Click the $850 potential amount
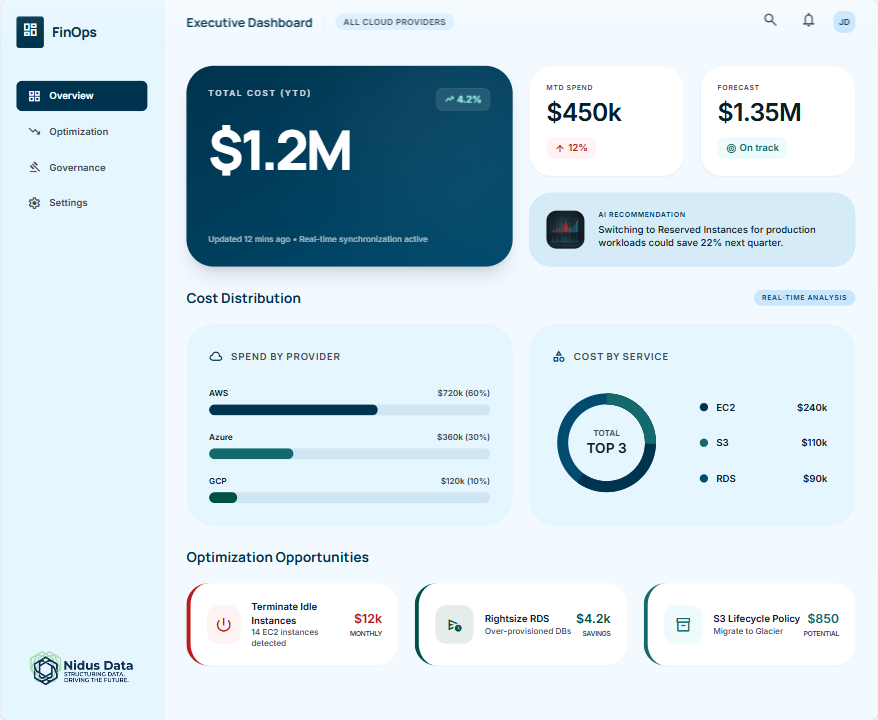Screen dimensions: 878x720 click(x=823, y=619)
